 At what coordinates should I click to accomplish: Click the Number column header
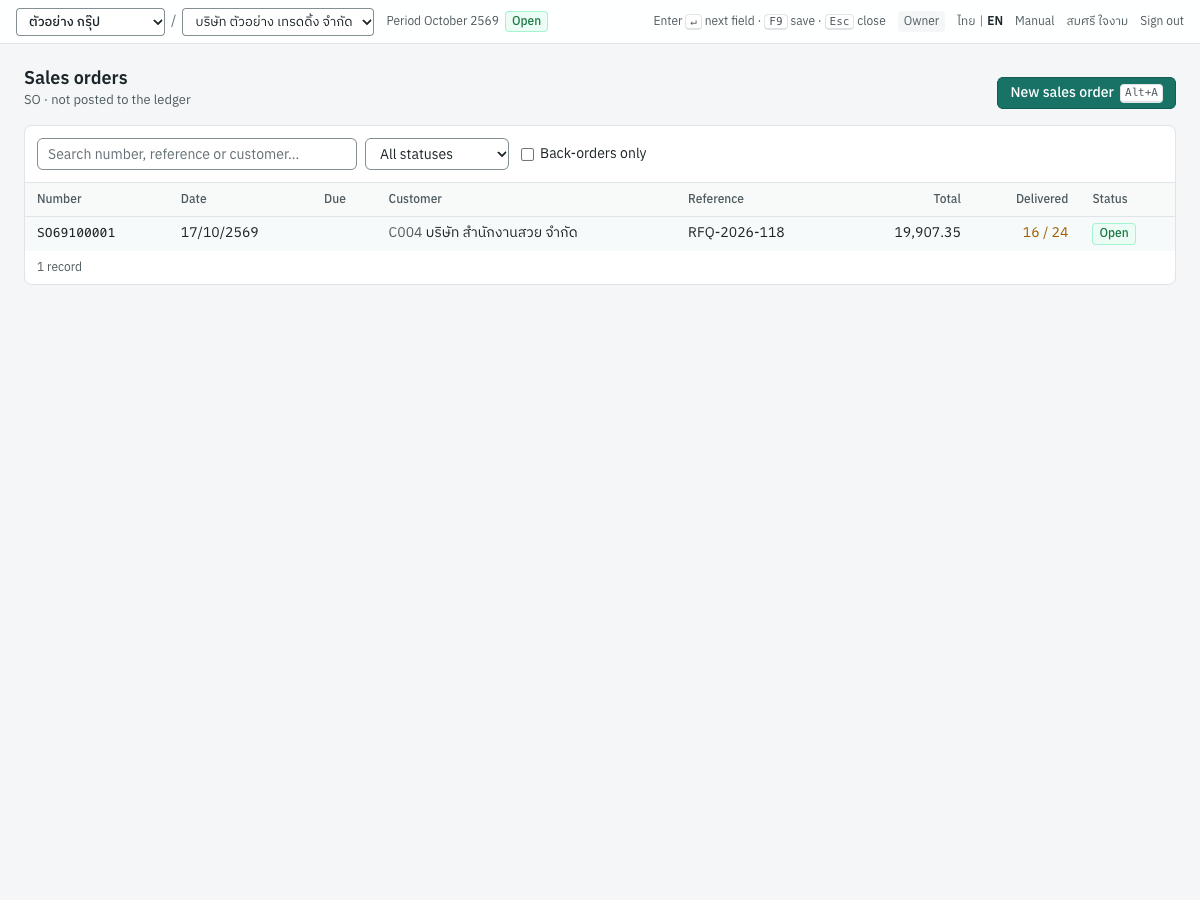pyautogui.click(x=59, y=199)
